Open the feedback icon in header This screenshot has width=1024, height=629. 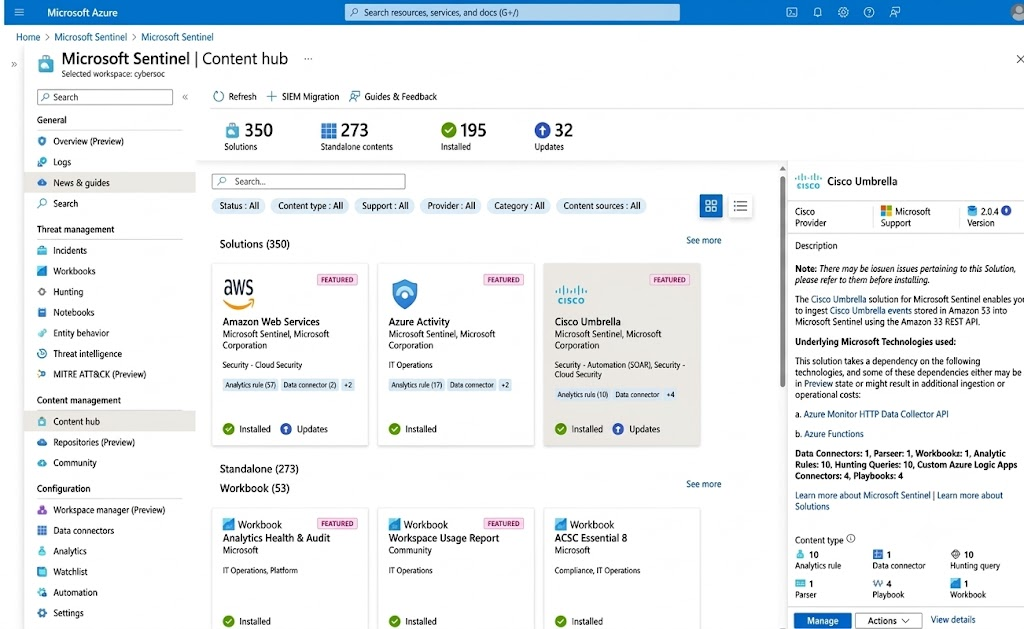pos(895,12)
